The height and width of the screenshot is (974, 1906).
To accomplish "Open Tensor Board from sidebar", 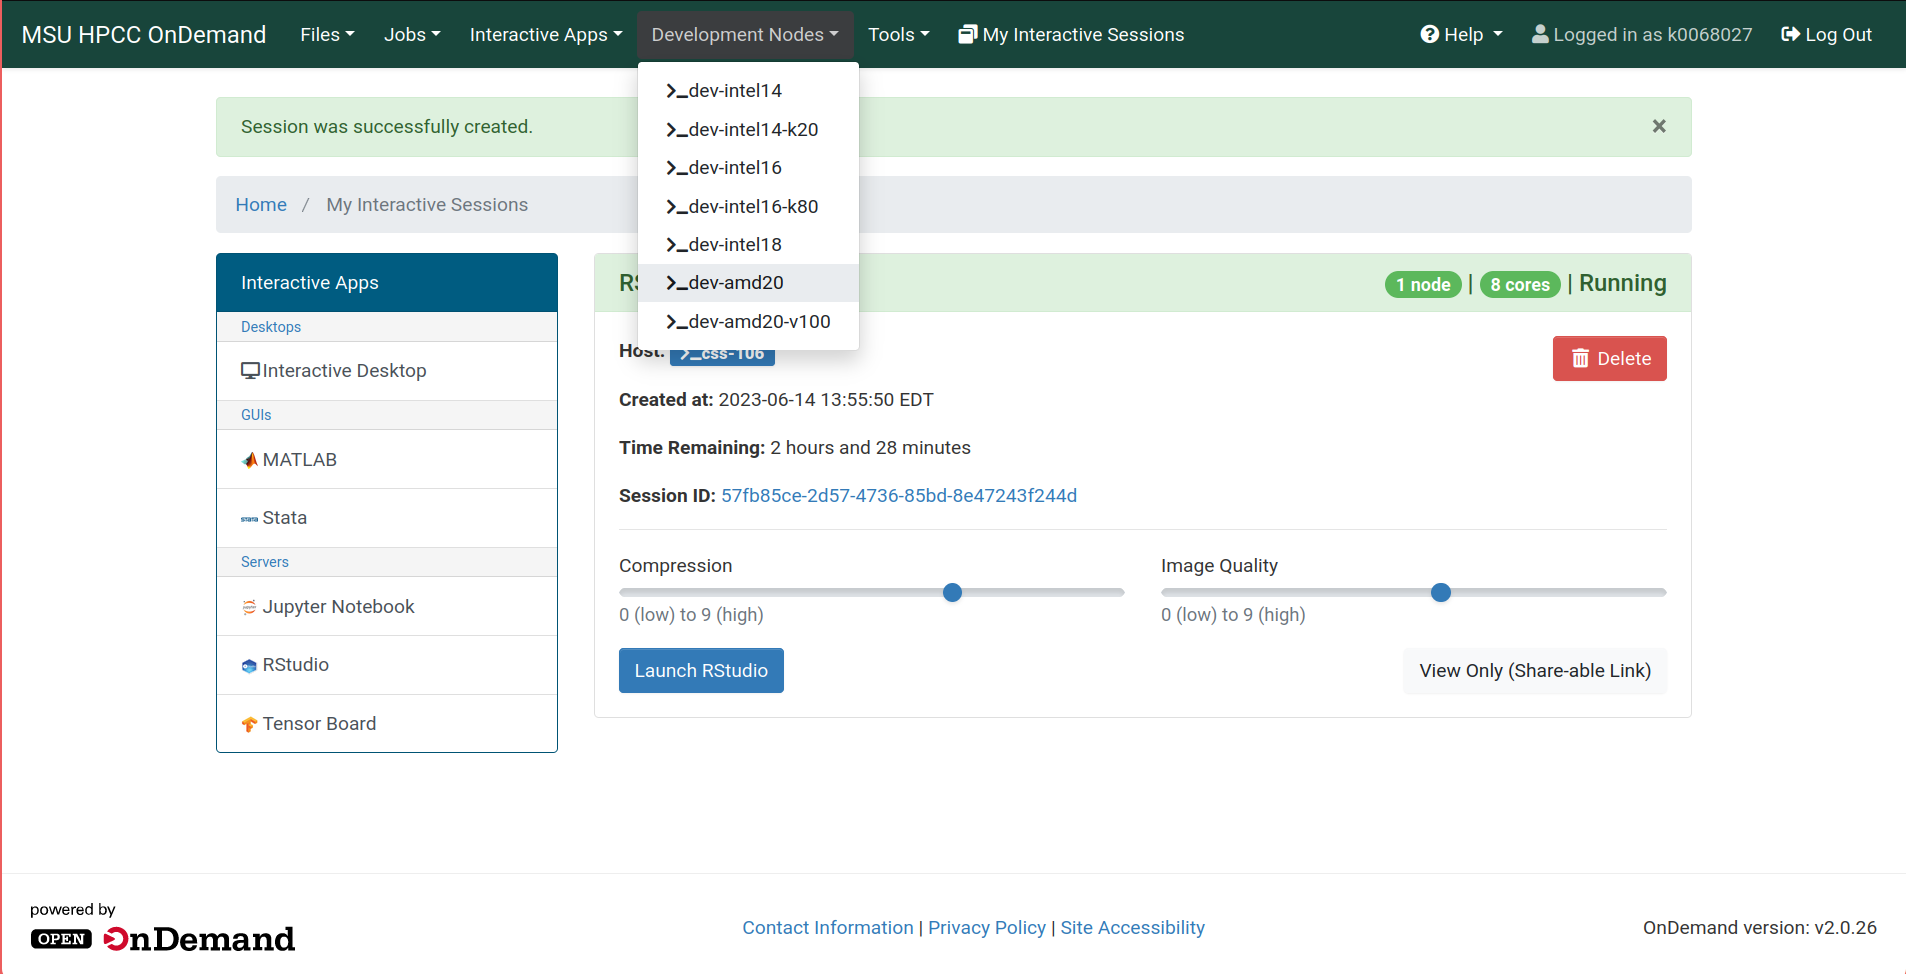I will [x=387, y=724].
